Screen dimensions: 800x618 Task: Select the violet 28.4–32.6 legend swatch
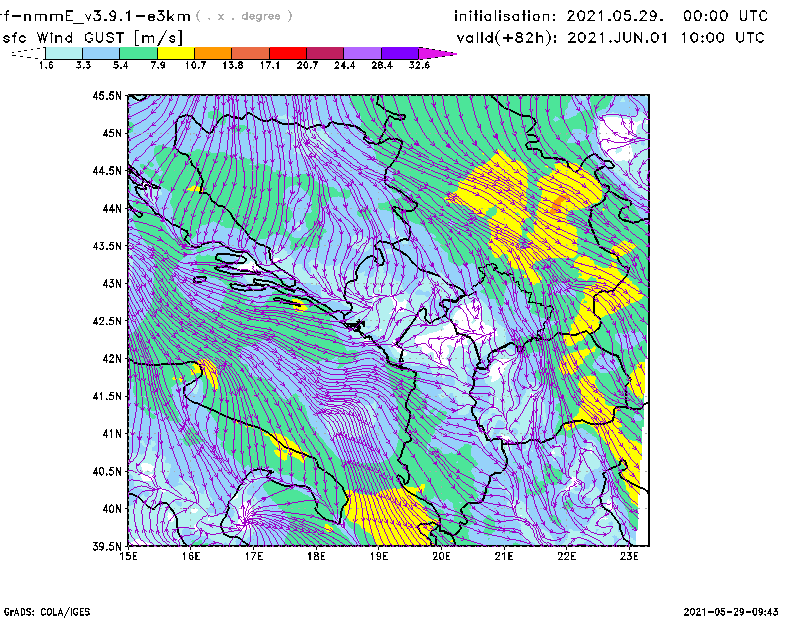pos(400,53)
